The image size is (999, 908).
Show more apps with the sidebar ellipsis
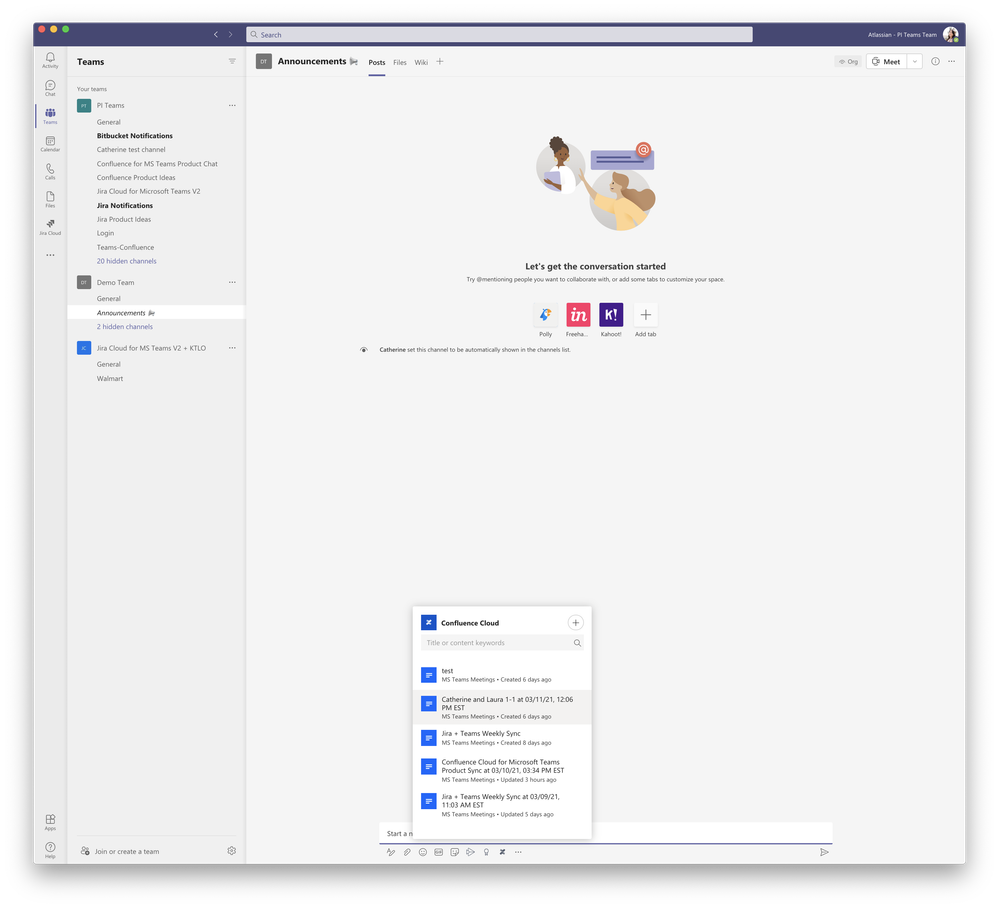pos(50,255)
